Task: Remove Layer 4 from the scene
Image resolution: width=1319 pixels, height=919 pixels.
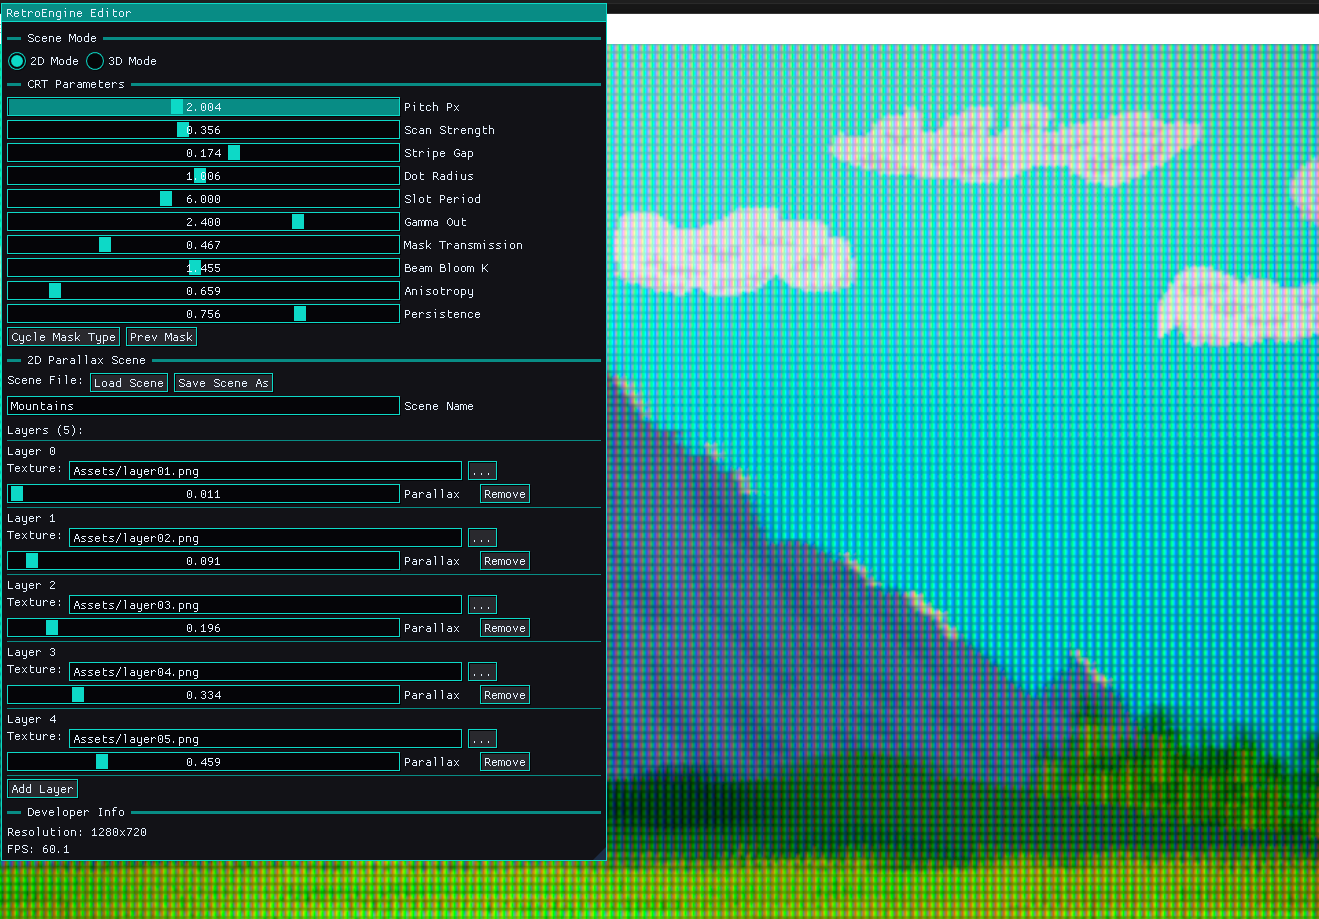Action: point(504,761)
